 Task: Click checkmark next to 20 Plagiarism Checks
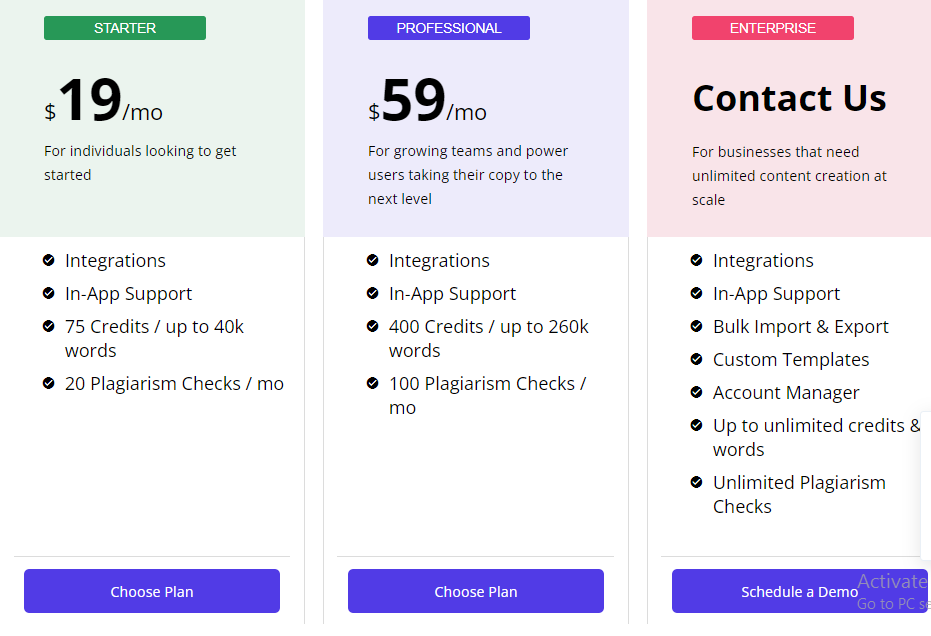[49, 383]
